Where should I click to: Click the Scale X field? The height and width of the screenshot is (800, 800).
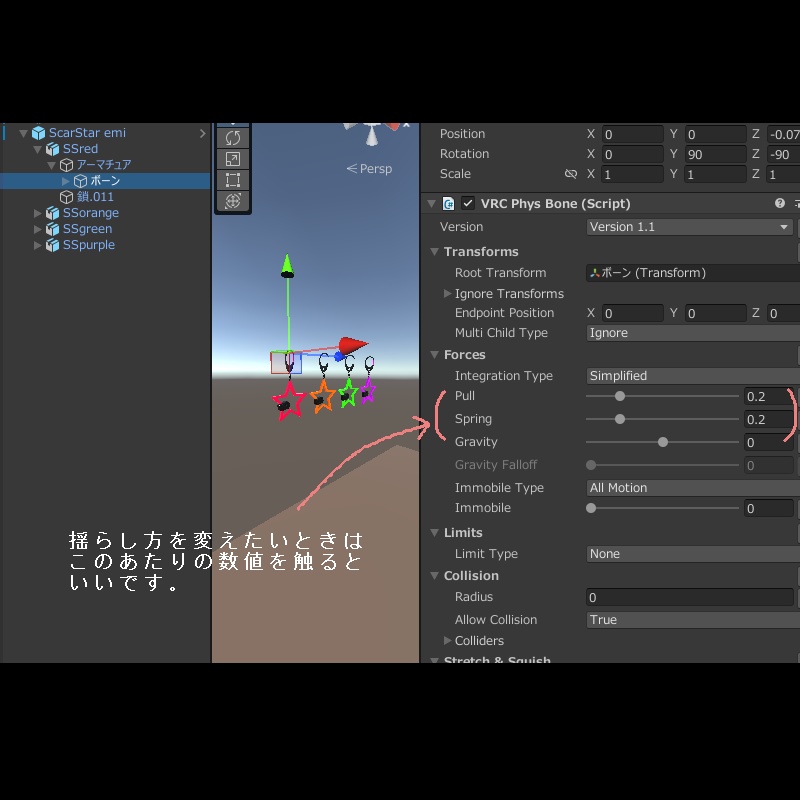(x=633, y=174)
